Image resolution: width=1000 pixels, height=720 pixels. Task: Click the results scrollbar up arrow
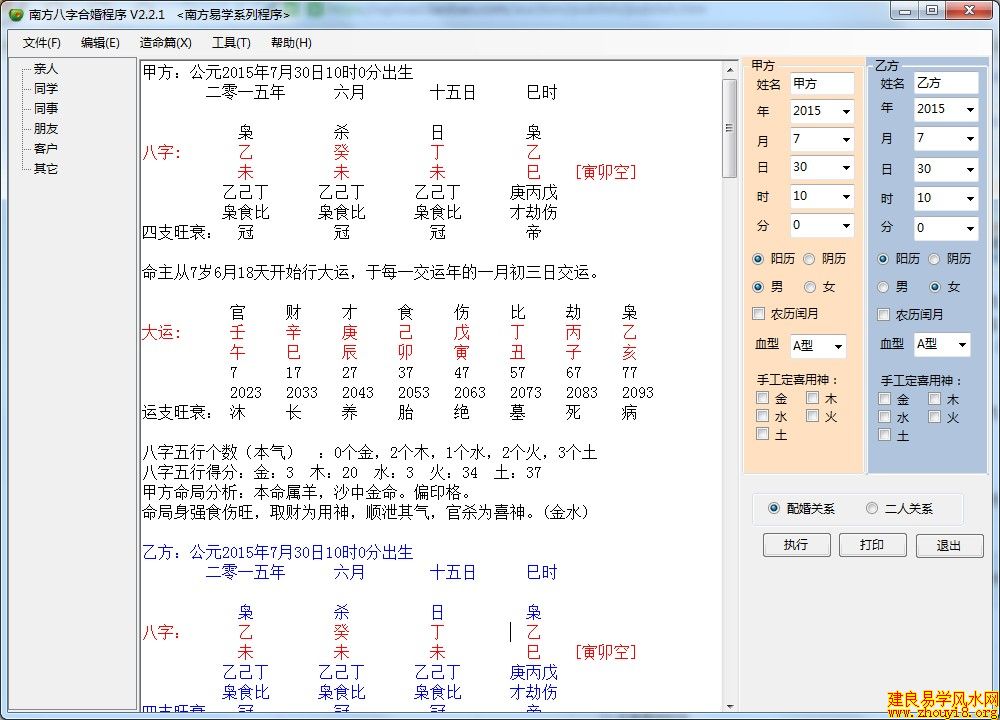730,68
